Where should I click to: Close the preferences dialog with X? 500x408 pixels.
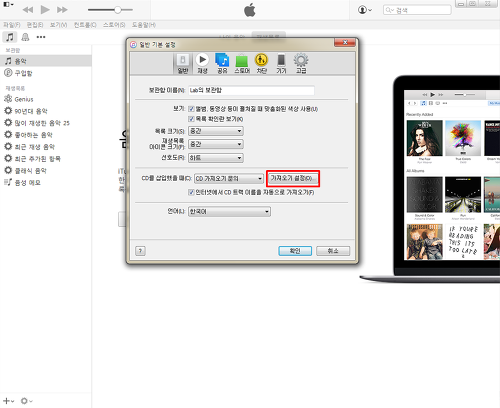click(345, 42)
